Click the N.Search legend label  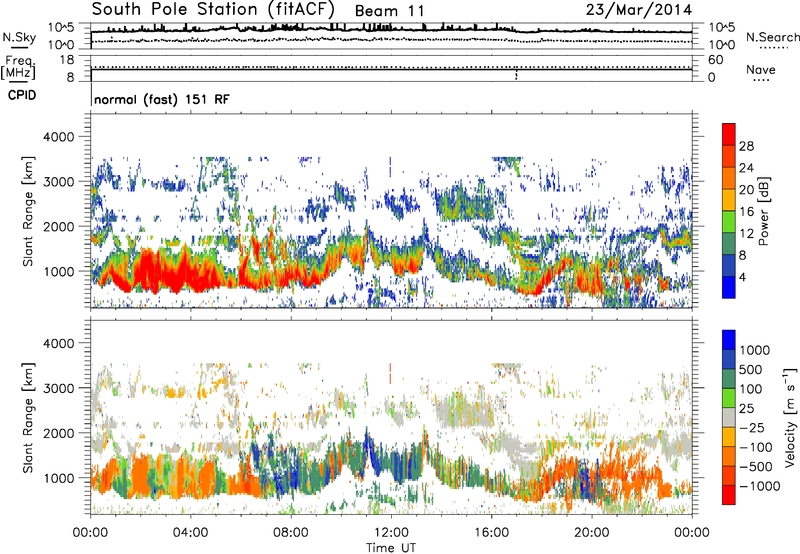tap(773, 37)
